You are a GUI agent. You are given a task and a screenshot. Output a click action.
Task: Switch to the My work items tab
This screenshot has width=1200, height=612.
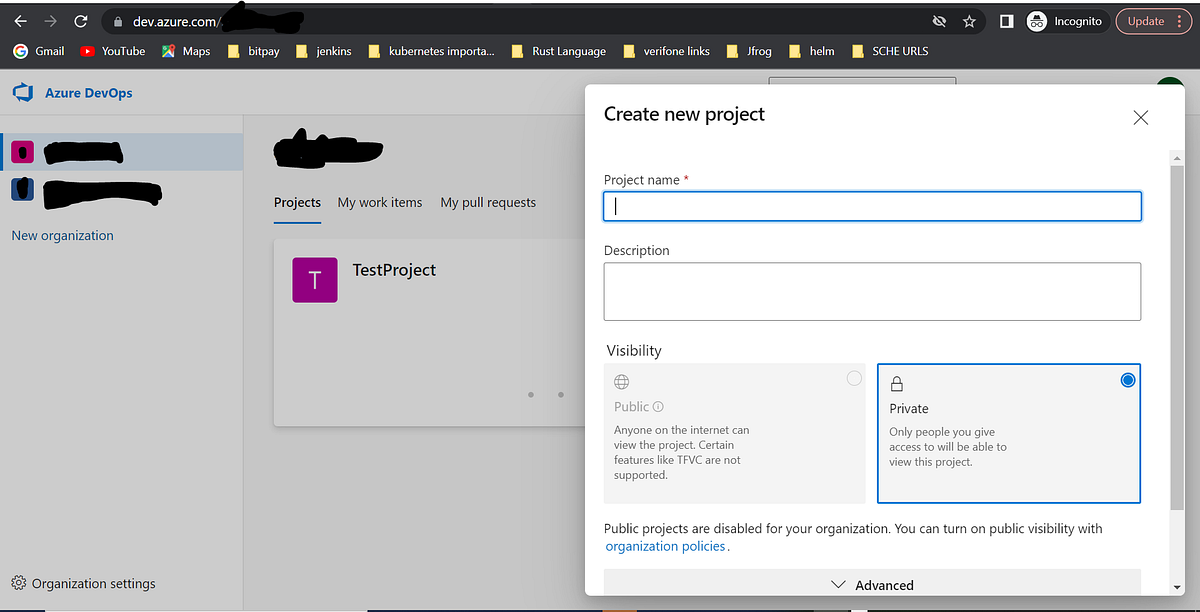tap(380, 202)
